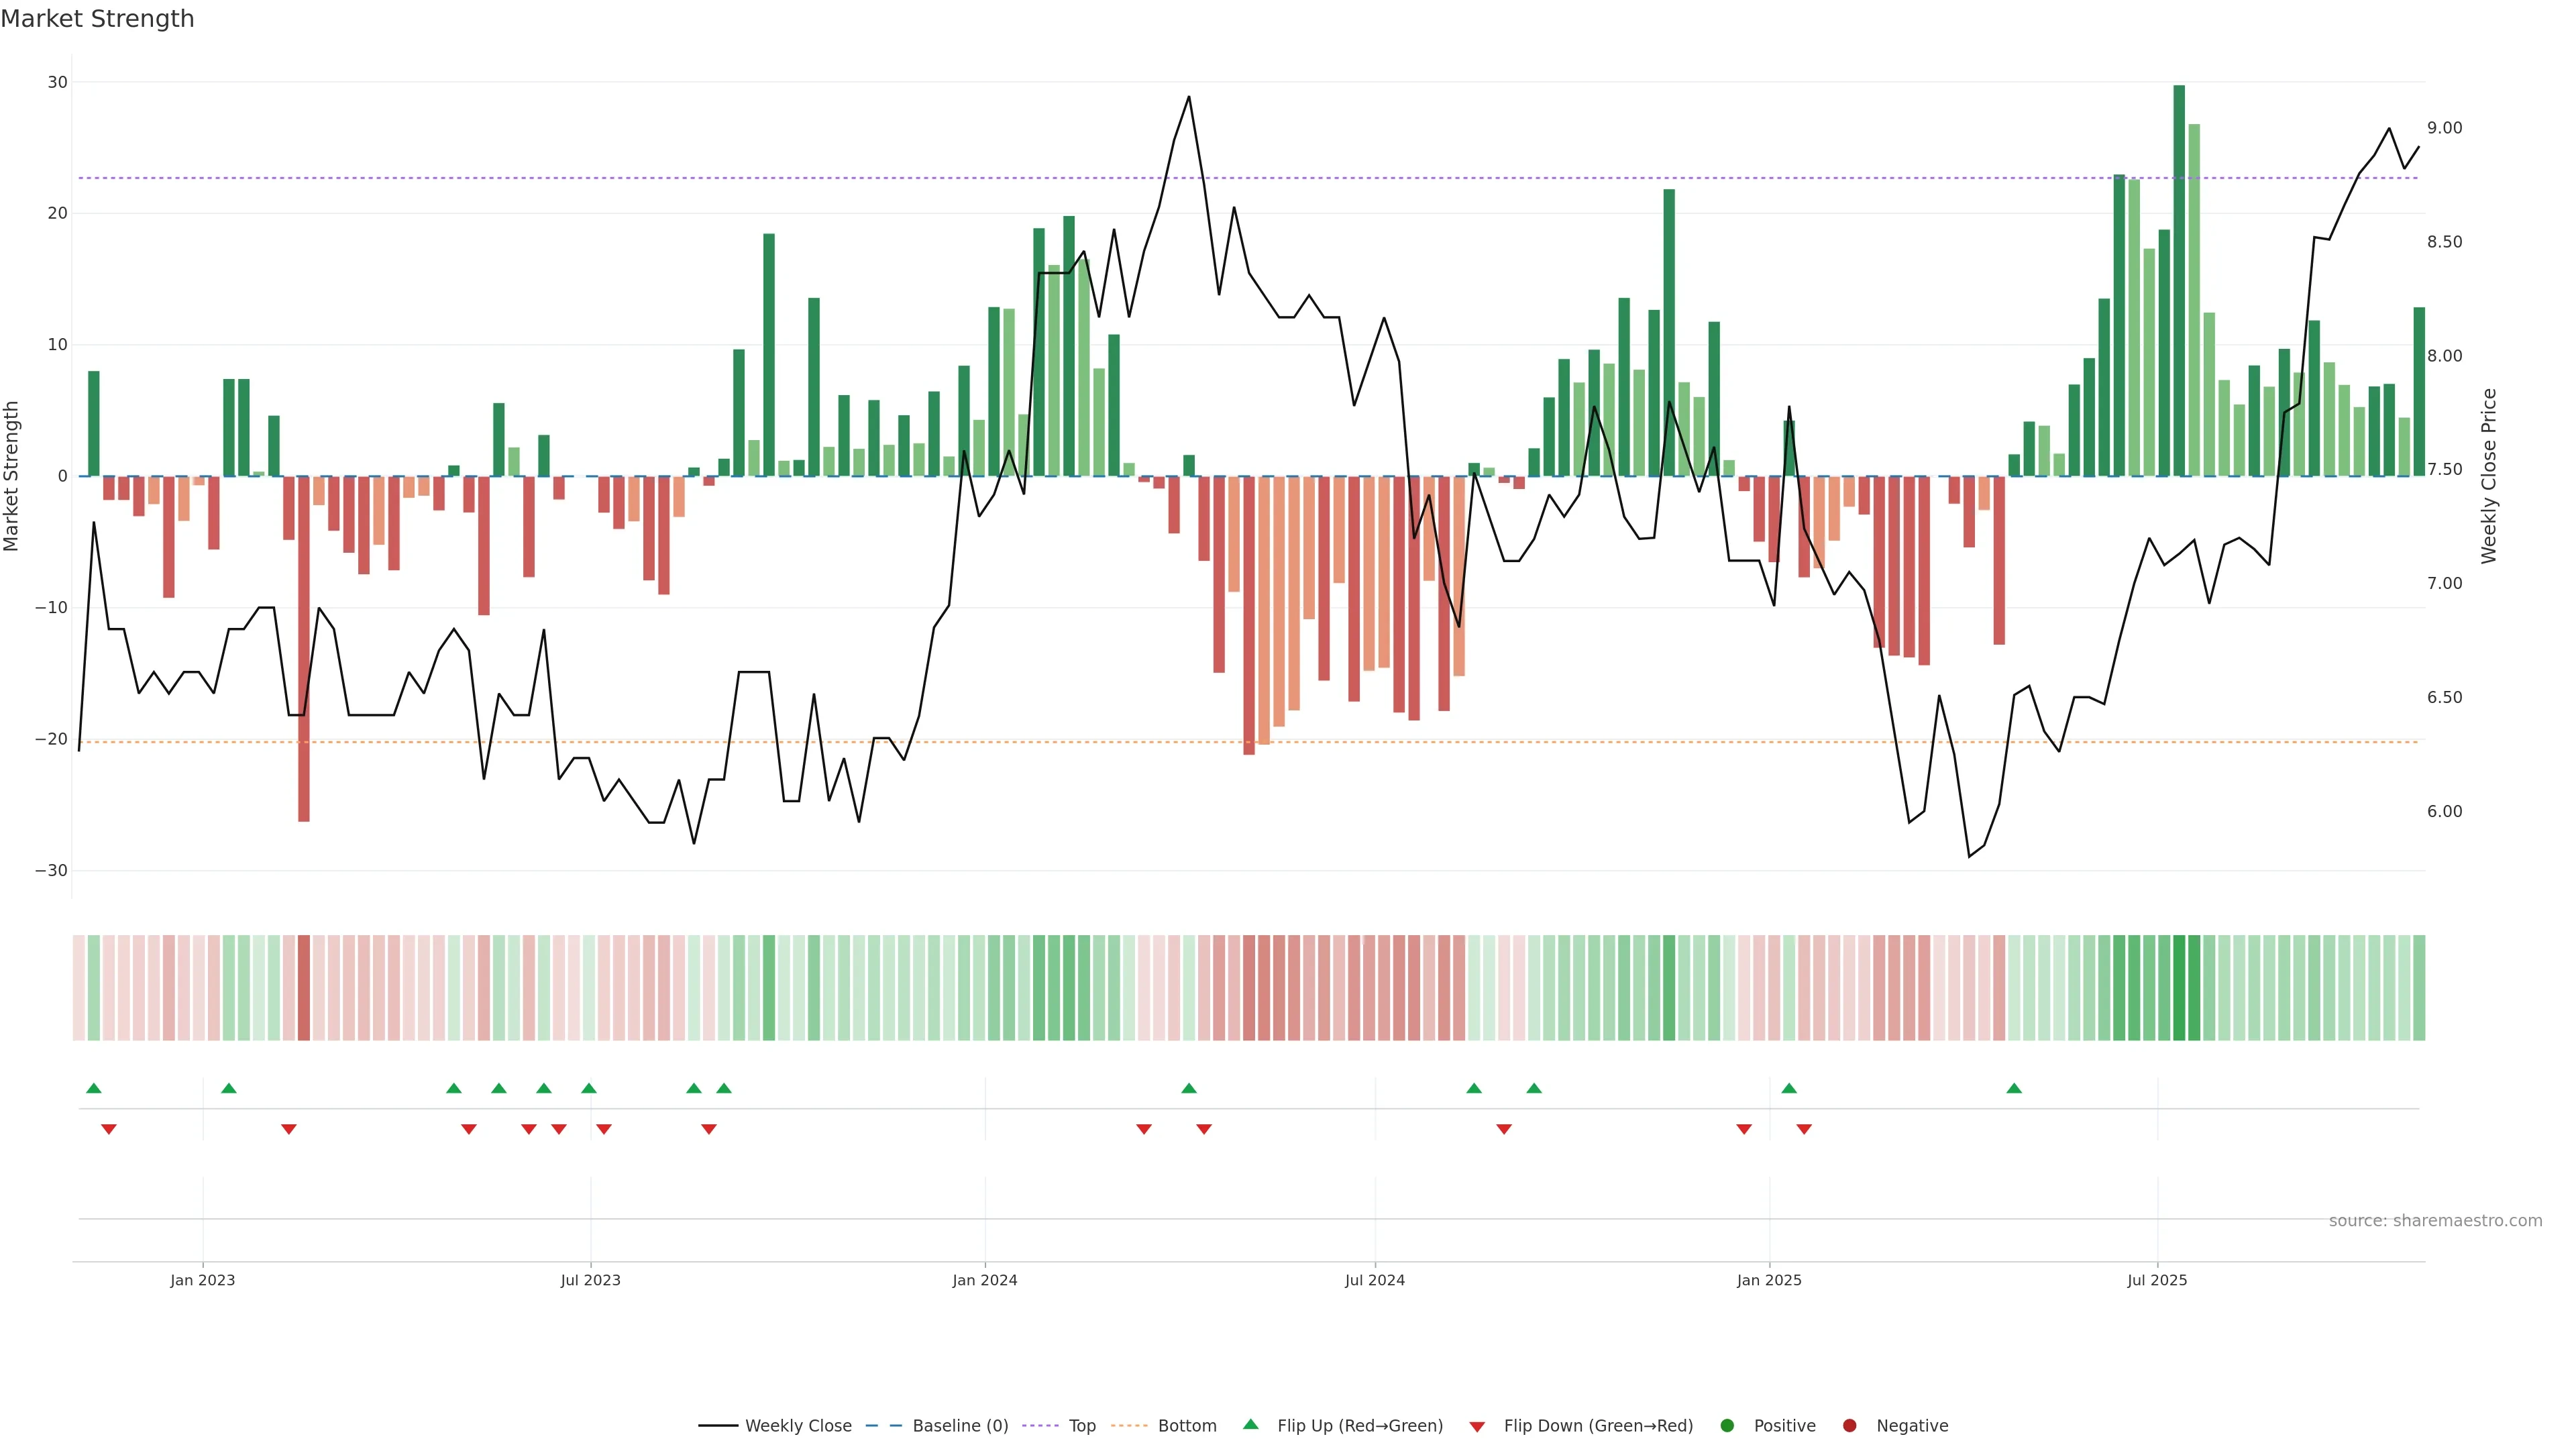2576x1449 pixels.
Task: Click the Positive green circle legend icon
Action: [x=1727, y=1426]
